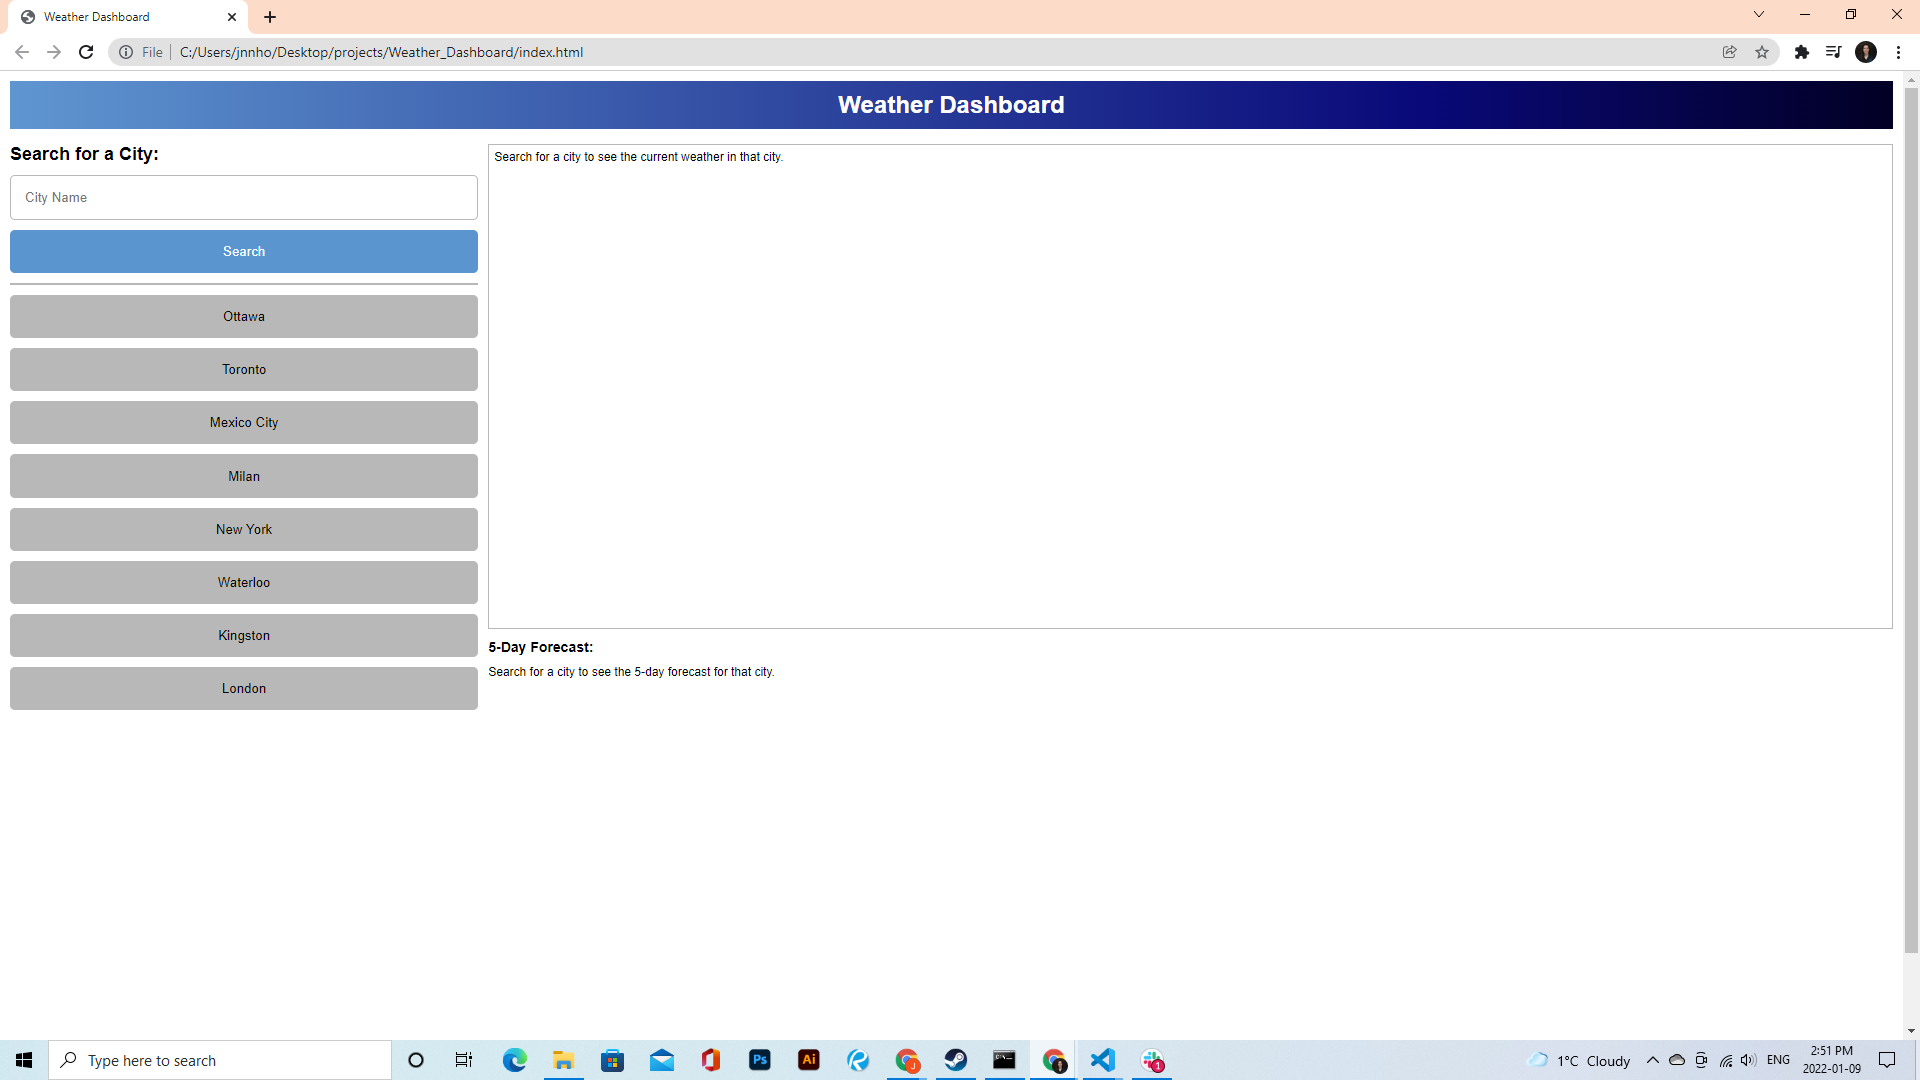Expand the tab search chevron
The image size is (1920, 1080).
tap(1759, 15)
